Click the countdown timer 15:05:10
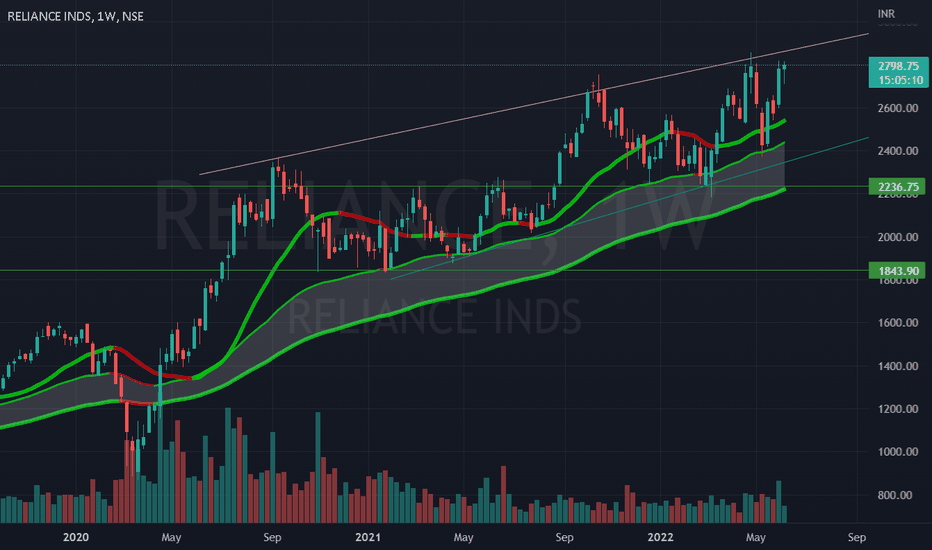 [x=900, y=80]
